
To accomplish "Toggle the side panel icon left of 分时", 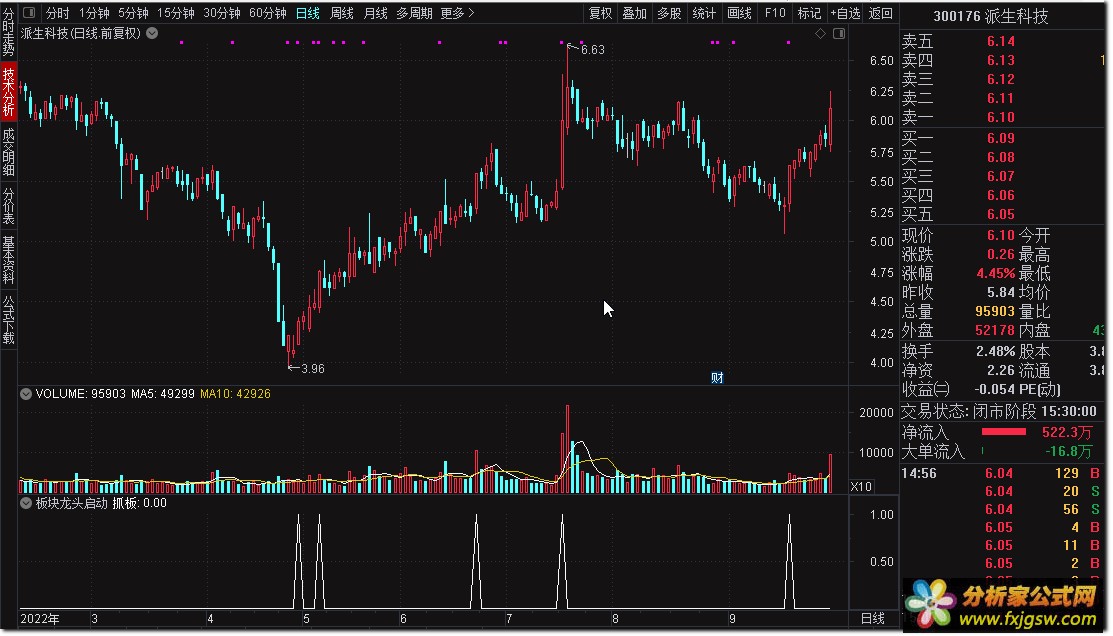I will [29, 13].
